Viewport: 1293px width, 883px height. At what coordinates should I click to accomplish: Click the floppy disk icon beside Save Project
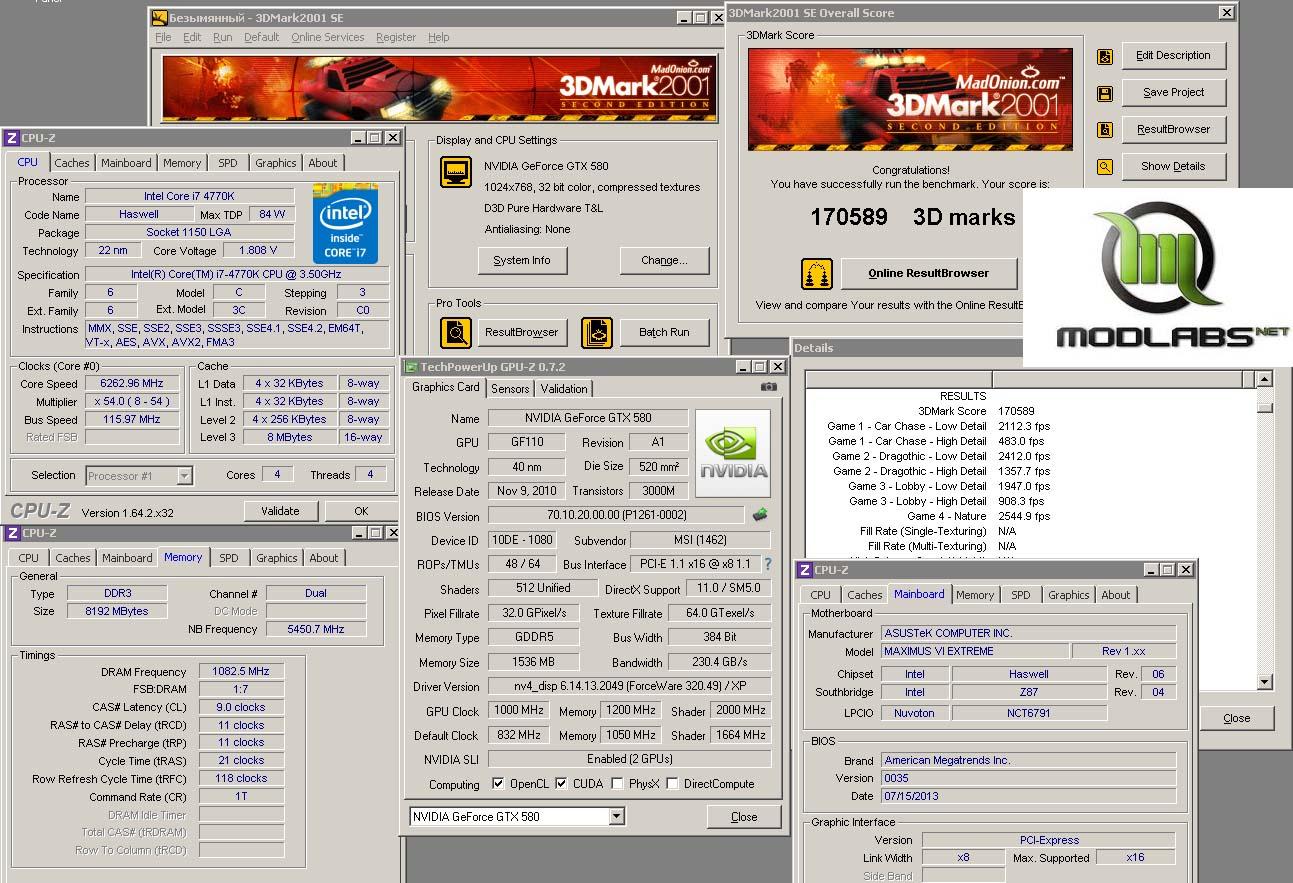point(1104,94)
